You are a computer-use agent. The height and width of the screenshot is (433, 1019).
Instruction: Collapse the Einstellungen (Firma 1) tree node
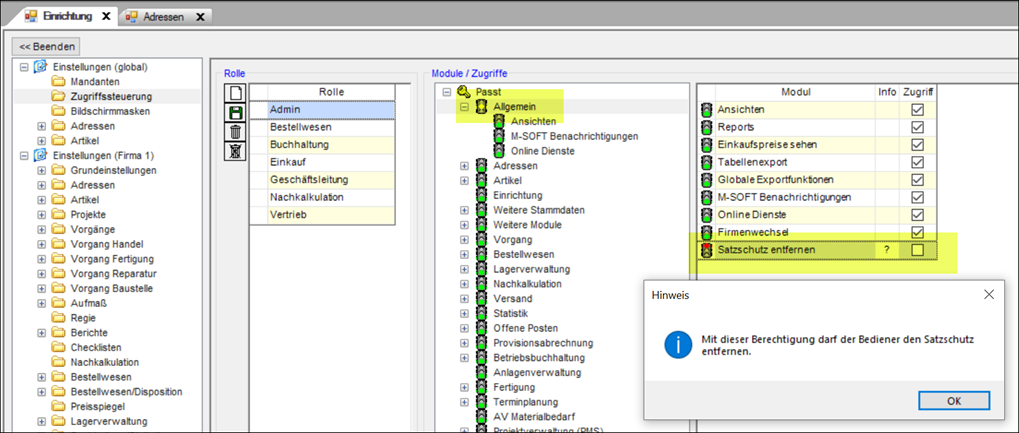(24, 155)
